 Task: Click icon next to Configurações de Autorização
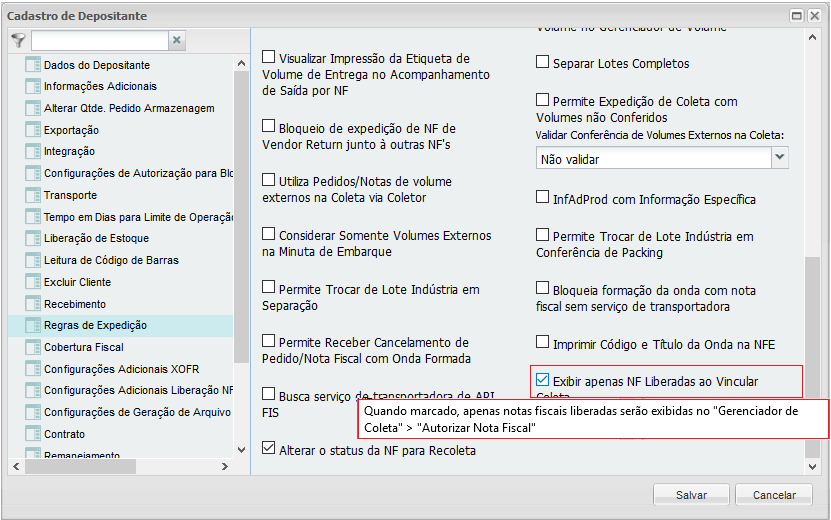pos(33,173)
